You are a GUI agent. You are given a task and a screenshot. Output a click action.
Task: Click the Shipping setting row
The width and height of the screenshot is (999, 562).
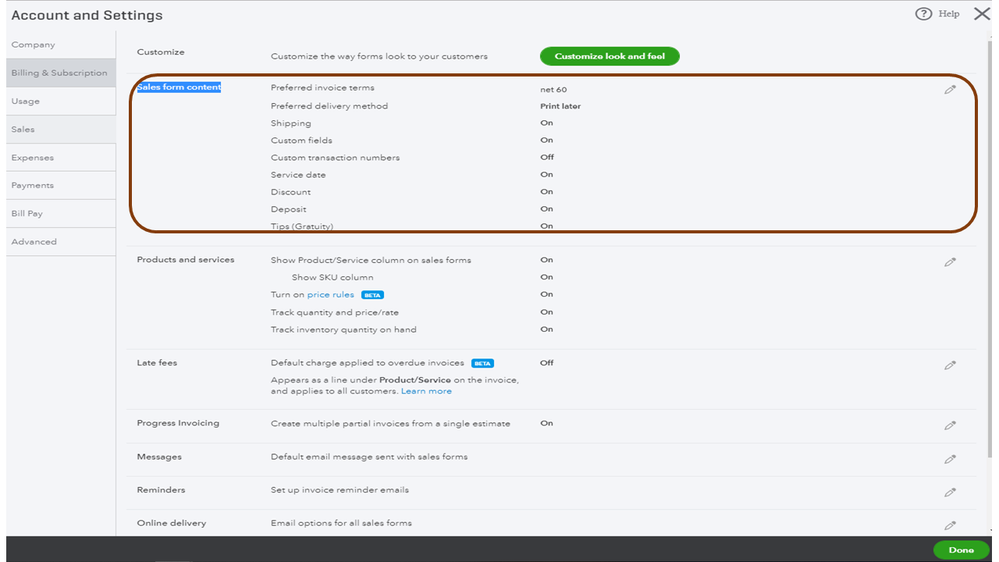pos(291,124)
